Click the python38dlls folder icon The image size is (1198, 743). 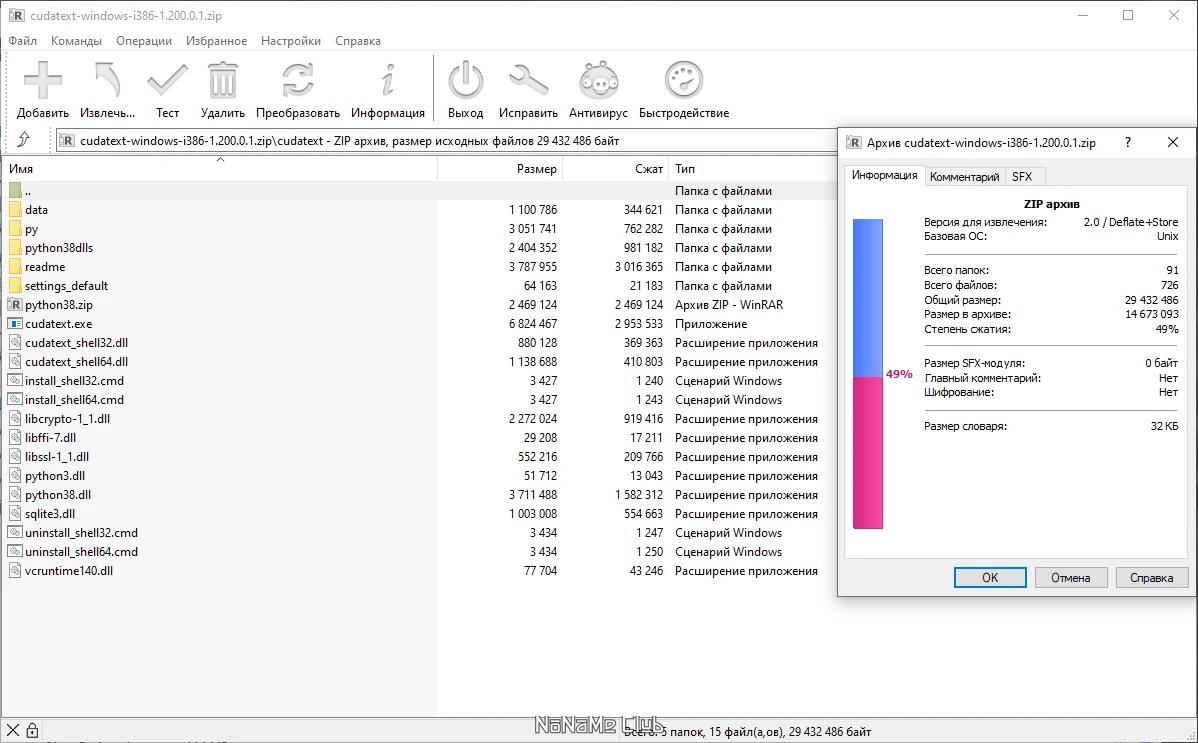[15, 248]
